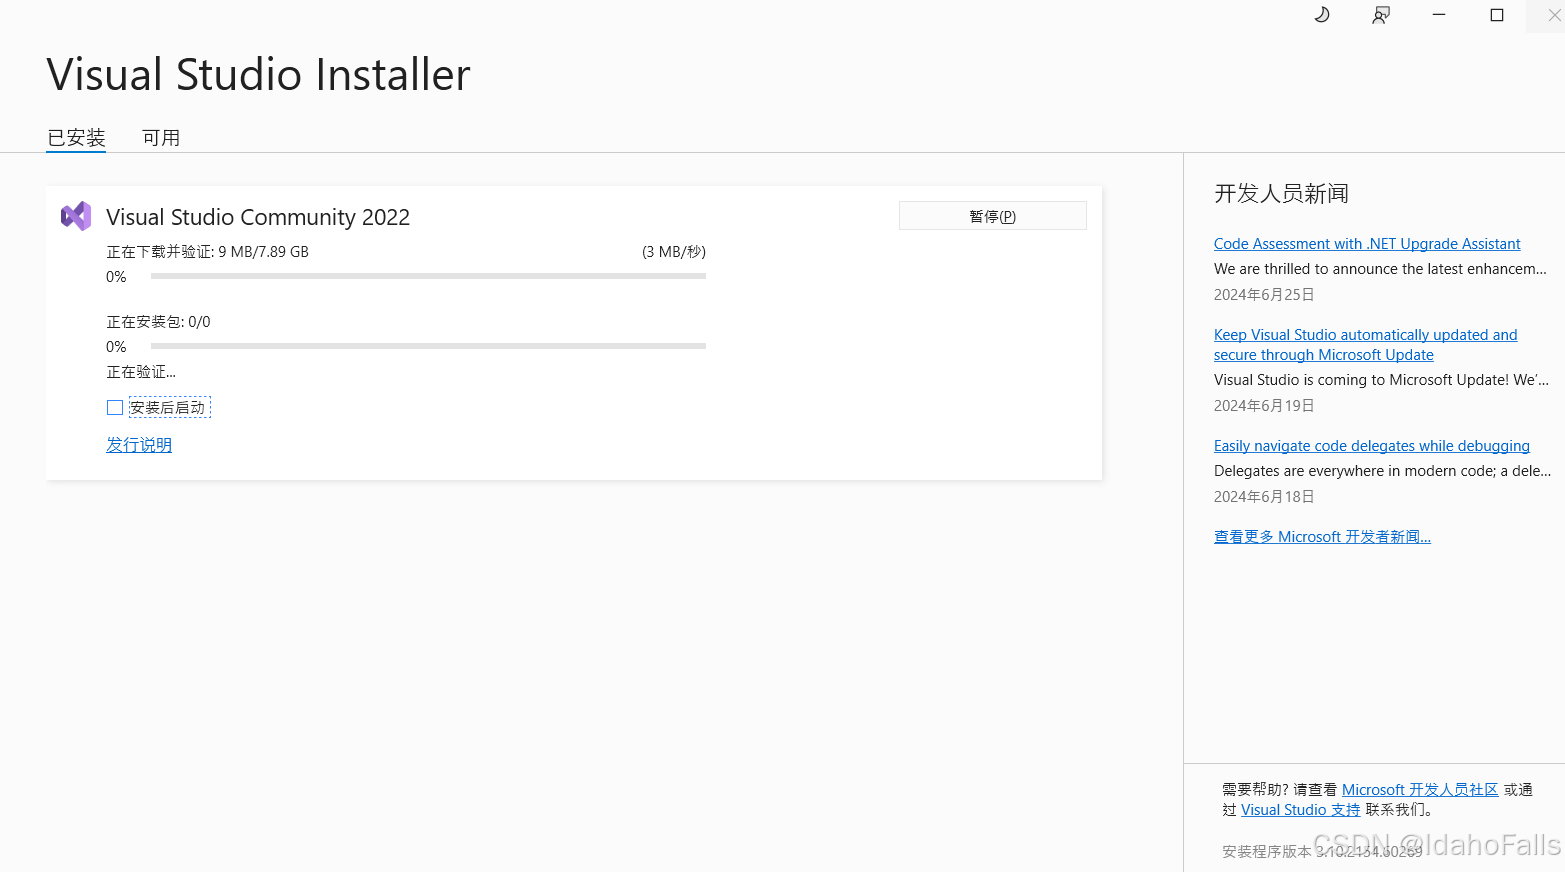Image resolution: width=1565 pixels, height=872 pixels.
Task: Click the 正在安装包 progress bar
Action: pos(428,346)
